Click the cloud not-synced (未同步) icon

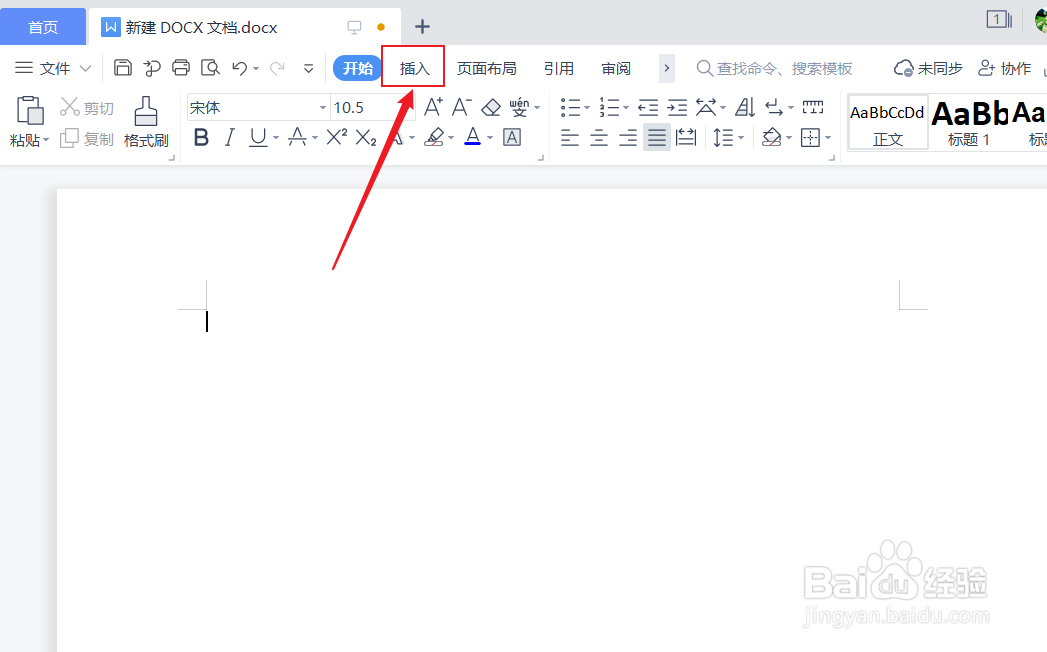tap(928, 68)
